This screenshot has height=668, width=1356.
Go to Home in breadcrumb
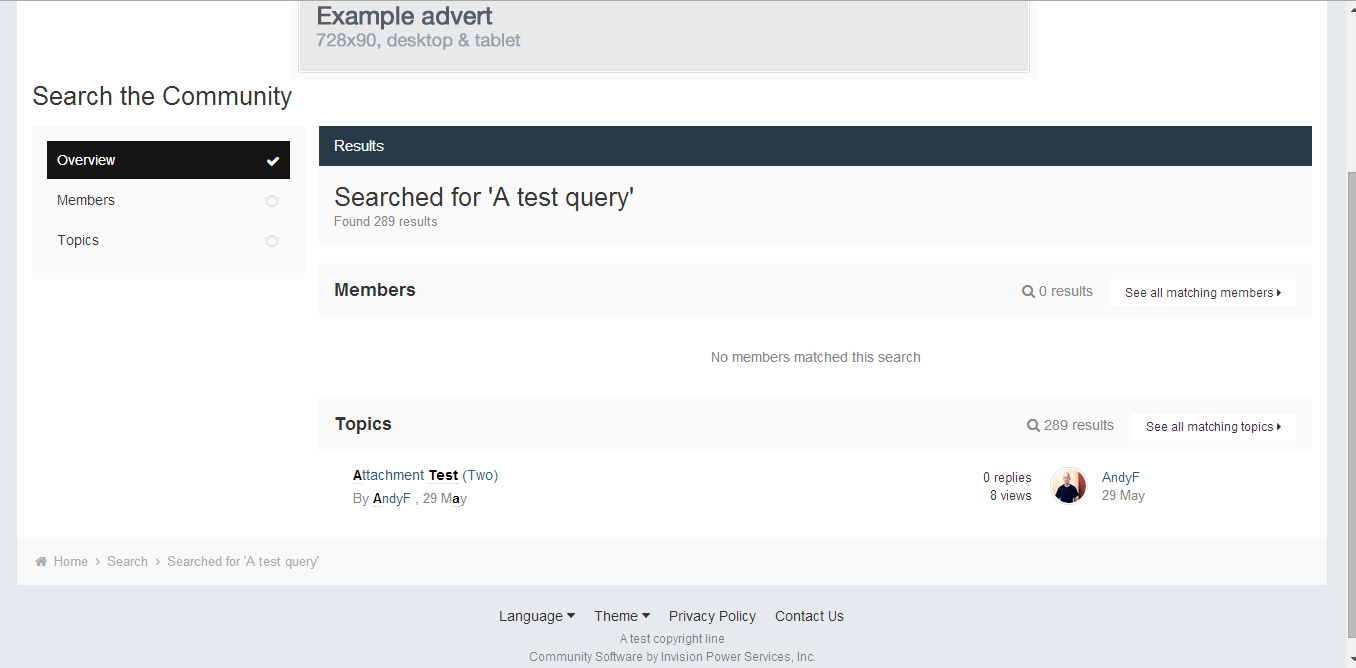point(71,562)
